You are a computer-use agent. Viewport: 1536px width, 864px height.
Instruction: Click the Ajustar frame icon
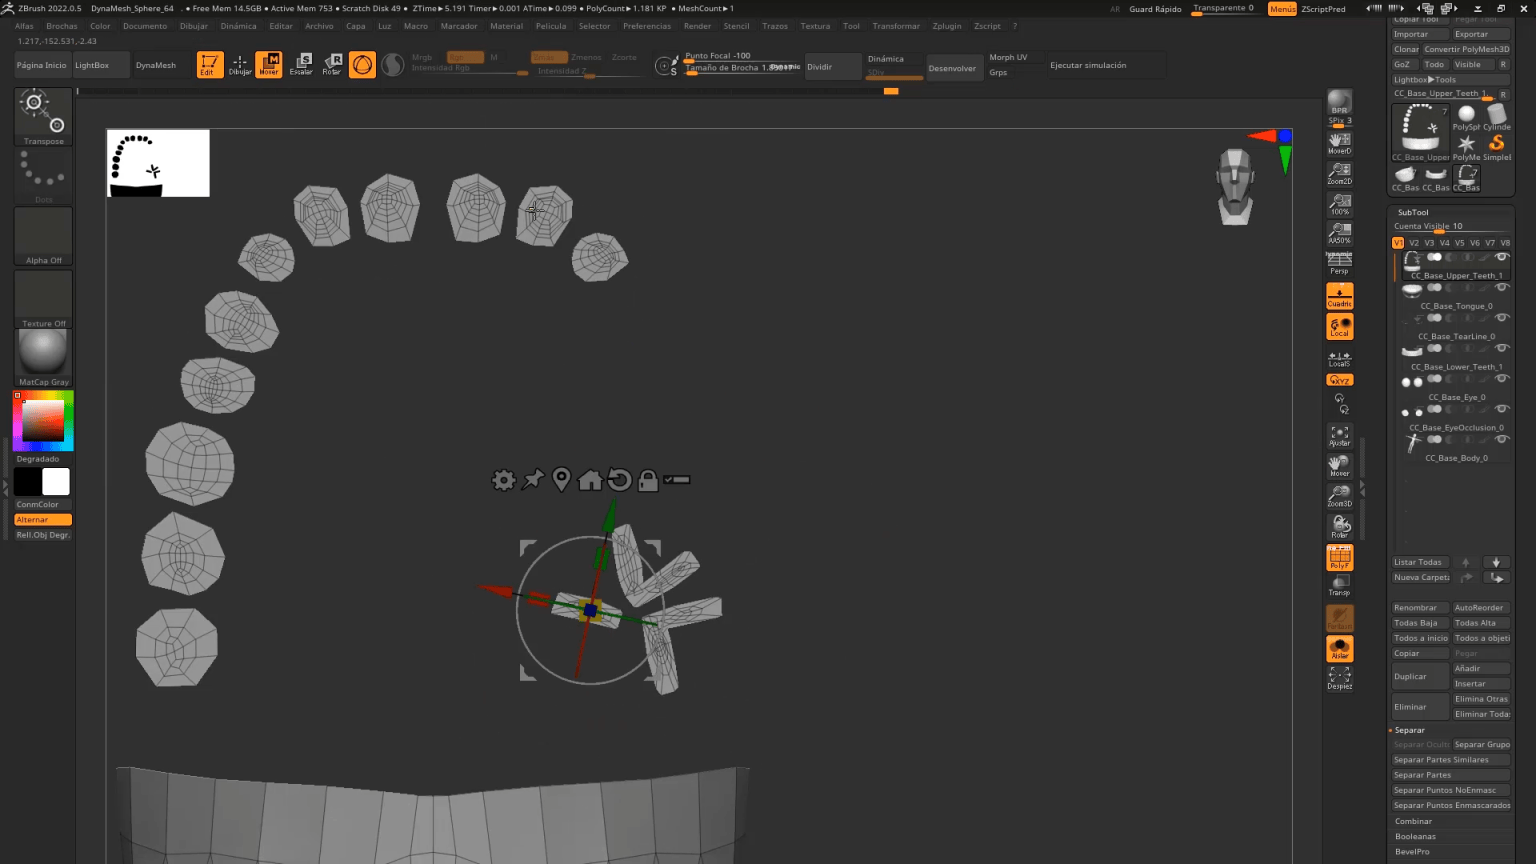click(x=1339, y=436)
